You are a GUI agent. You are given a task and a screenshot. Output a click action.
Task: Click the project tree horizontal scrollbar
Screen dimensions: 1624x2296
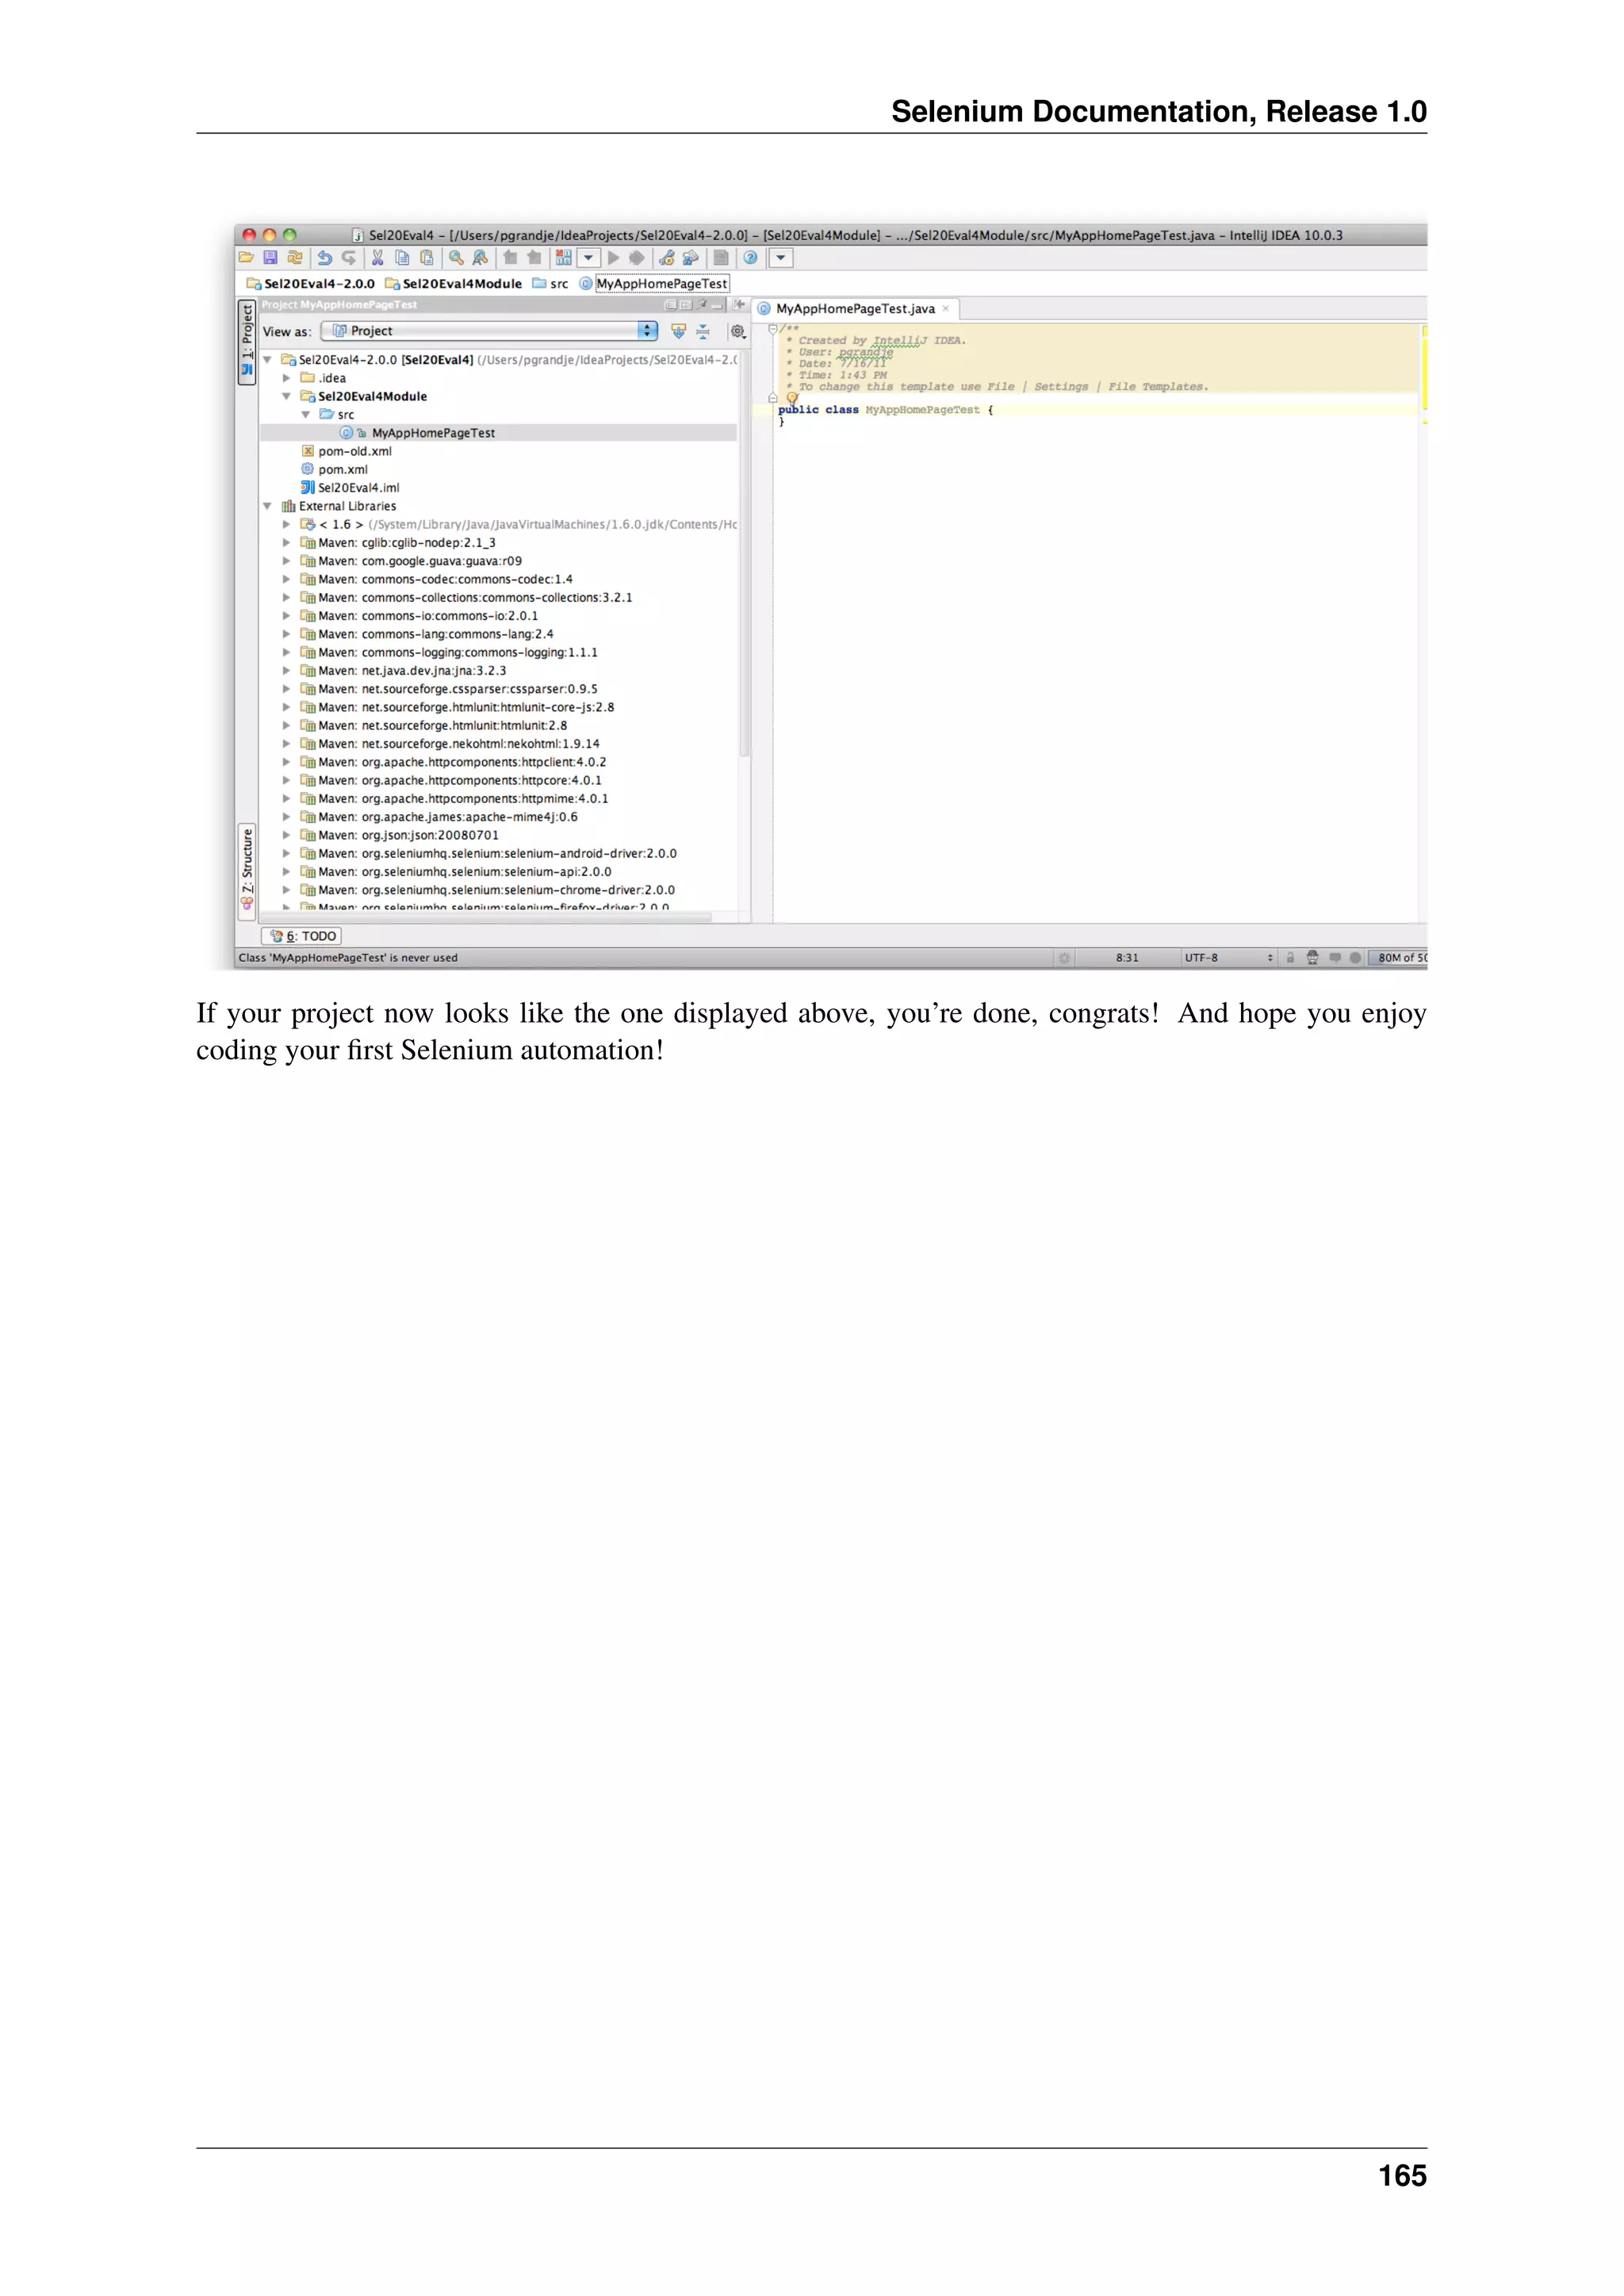(485, 916)
